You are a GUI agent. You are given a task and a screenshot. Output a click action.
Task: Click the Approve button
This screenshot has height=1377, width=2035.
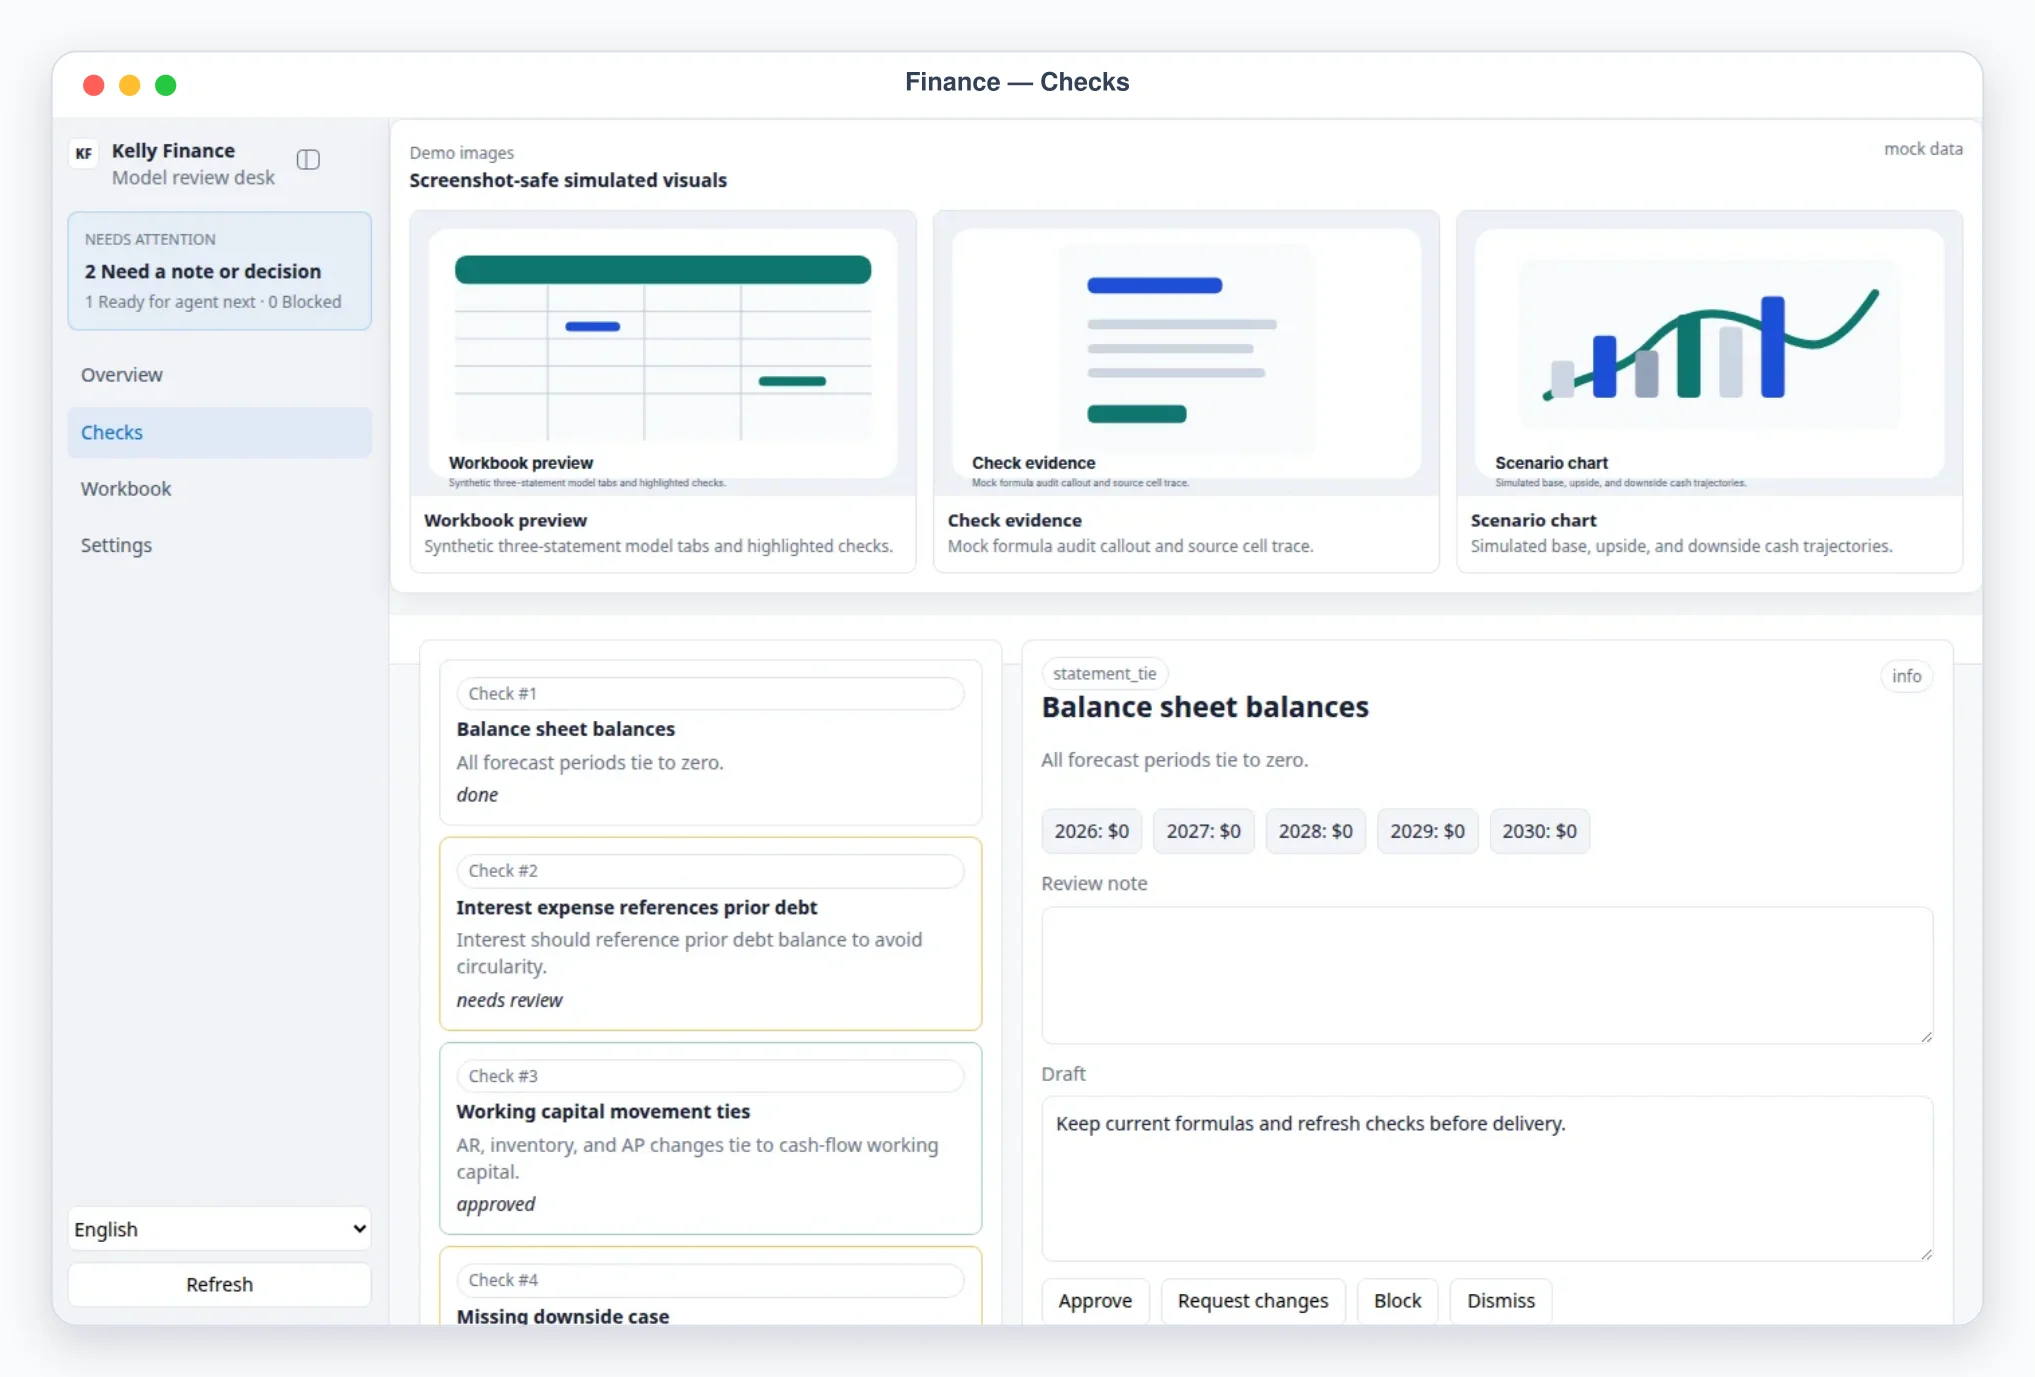pos(1095,1300)
